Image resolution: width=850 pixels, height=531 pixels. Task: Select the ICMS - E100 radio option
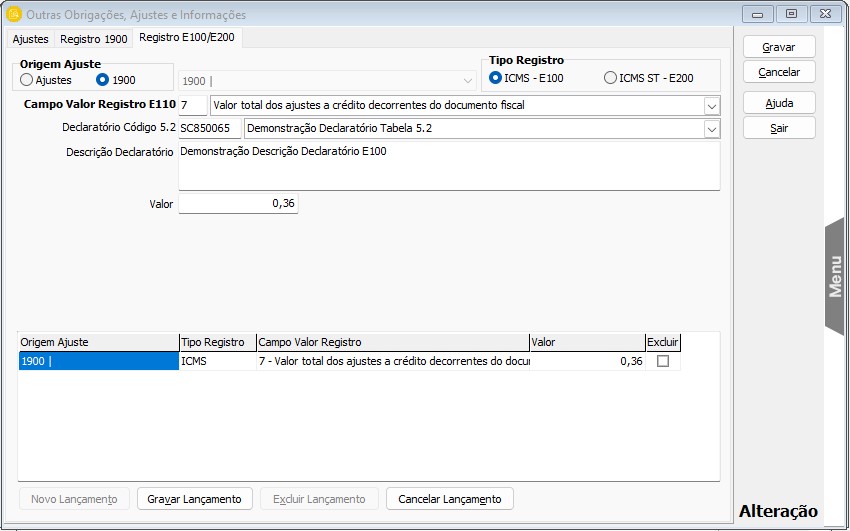[496, 78]
